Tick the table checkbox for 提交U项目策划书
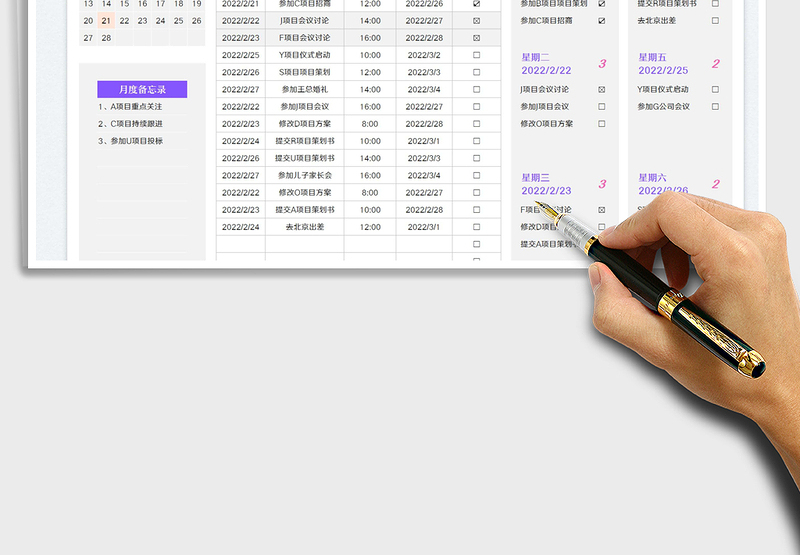 (x=477, y=158)
